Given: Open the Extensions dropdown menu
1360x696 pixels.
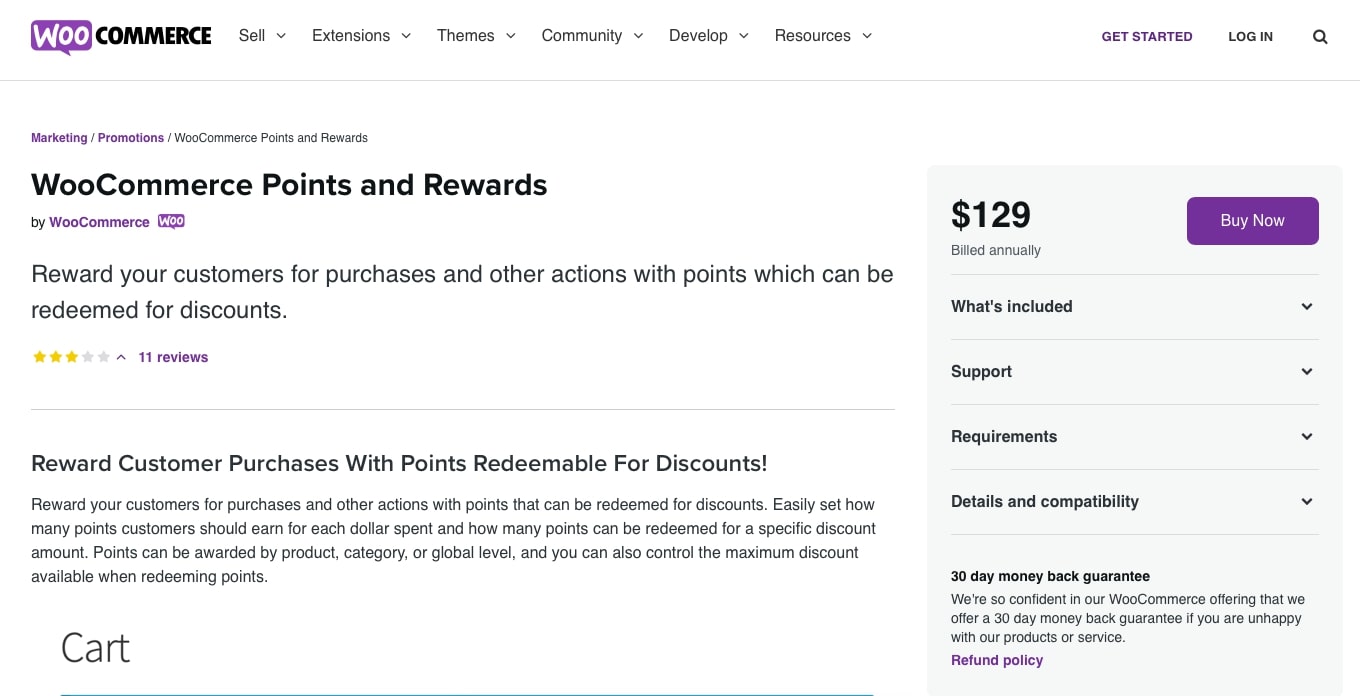Looking at the screenshot, I should coord(361,36).
